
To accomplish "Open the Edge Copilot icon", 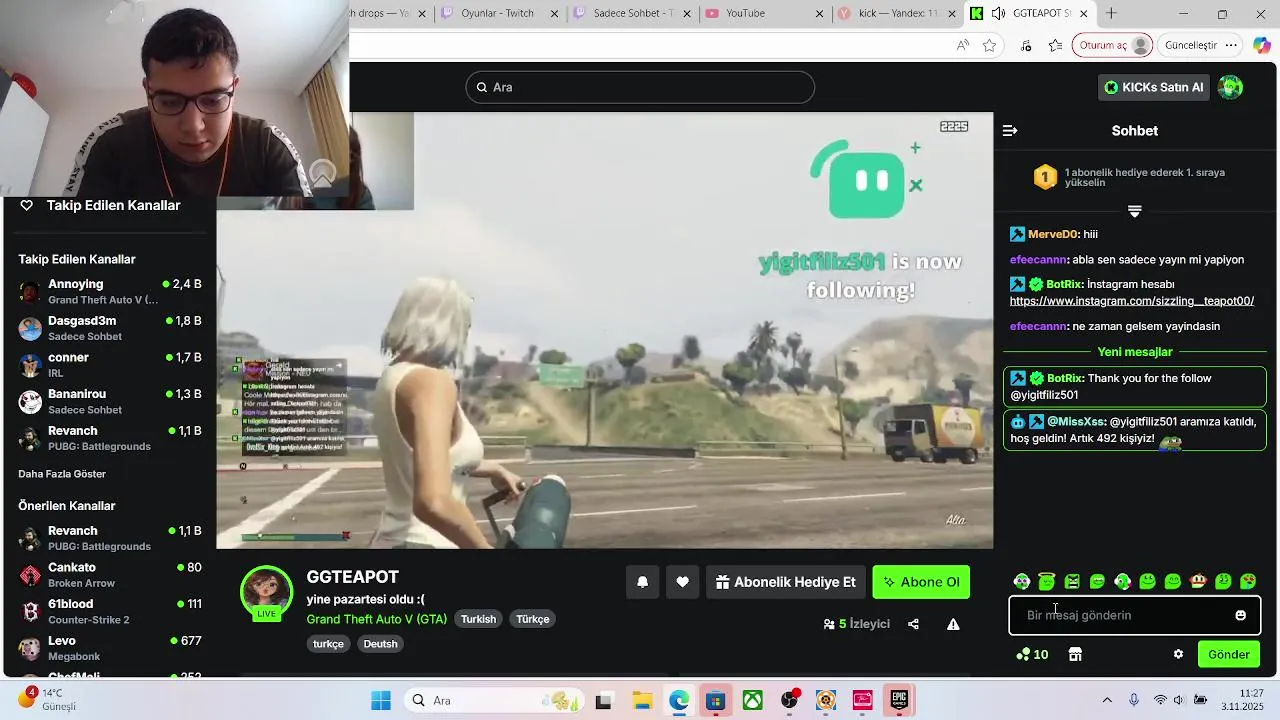I will click(1262, 45).
